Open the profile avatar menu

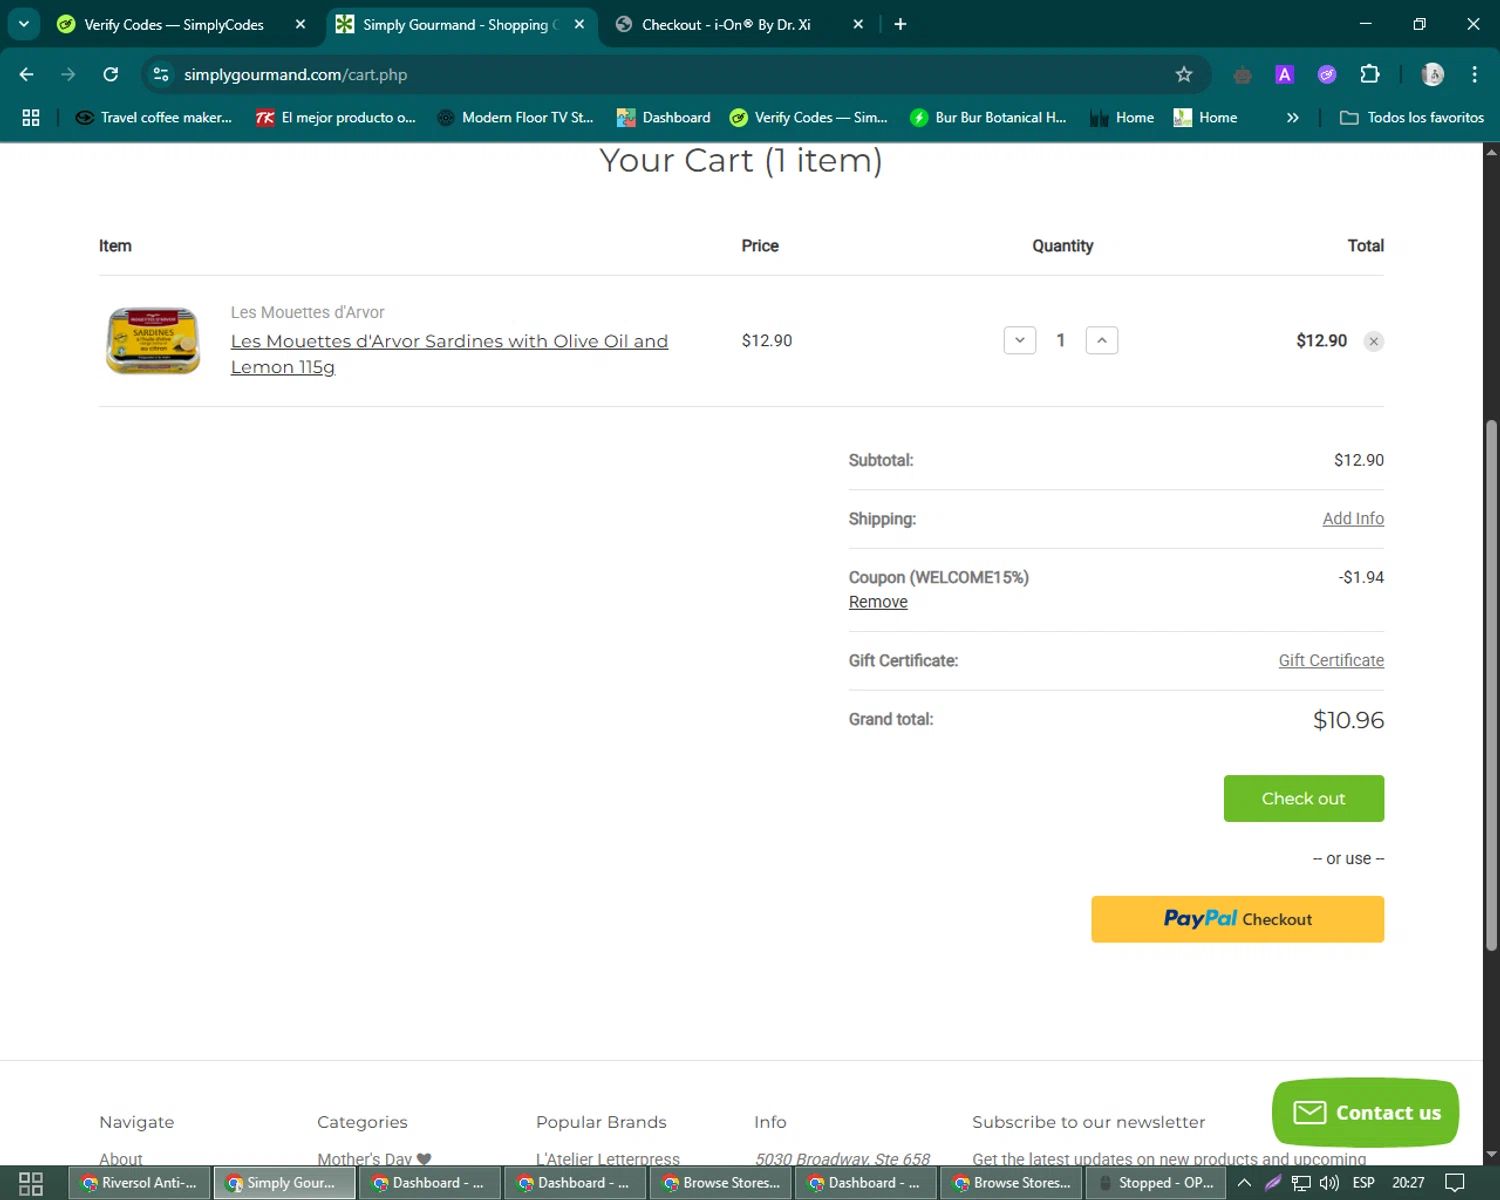1432,74
